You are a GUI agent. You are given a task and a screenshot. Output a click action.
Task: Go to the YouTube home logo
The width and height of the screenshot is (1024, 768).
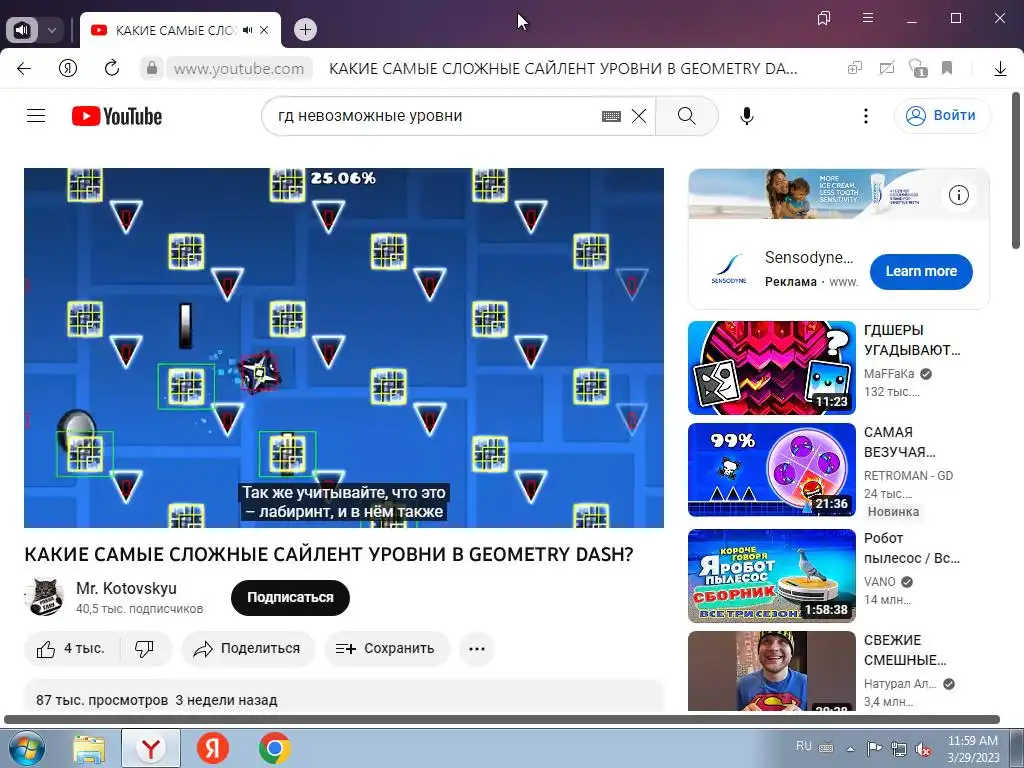coord(117,116)
